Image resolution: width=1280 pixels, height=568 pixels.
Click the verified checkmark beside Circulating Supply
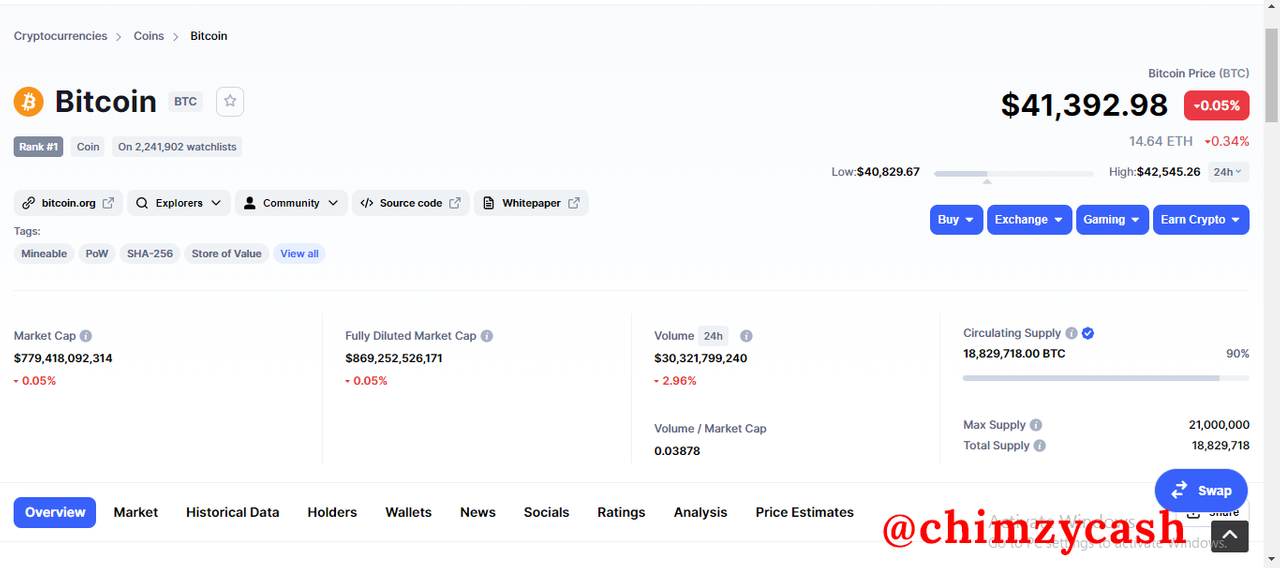(1088, 333)
